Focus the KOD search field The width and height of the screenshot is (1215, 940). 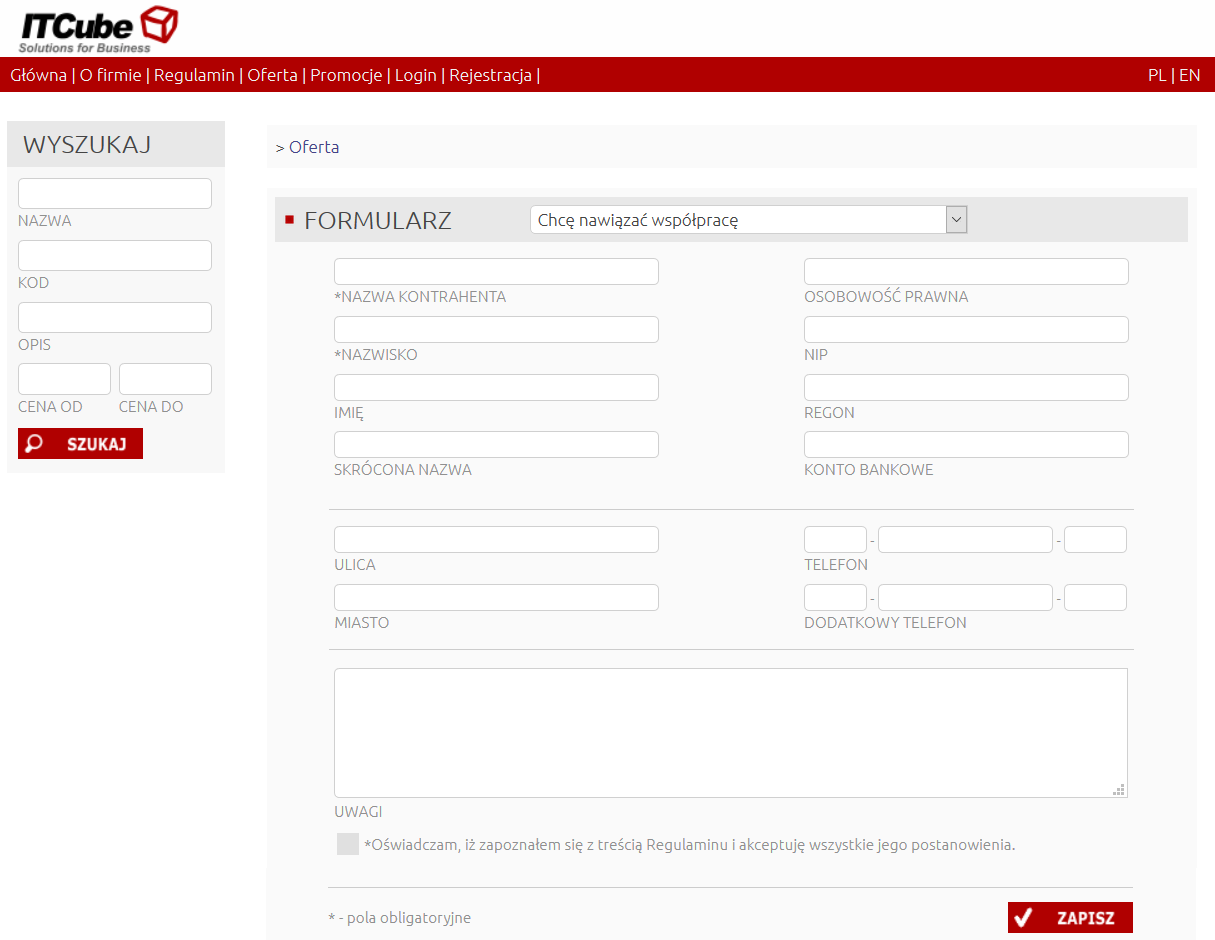pyautogui.click(x=115, y=255)
